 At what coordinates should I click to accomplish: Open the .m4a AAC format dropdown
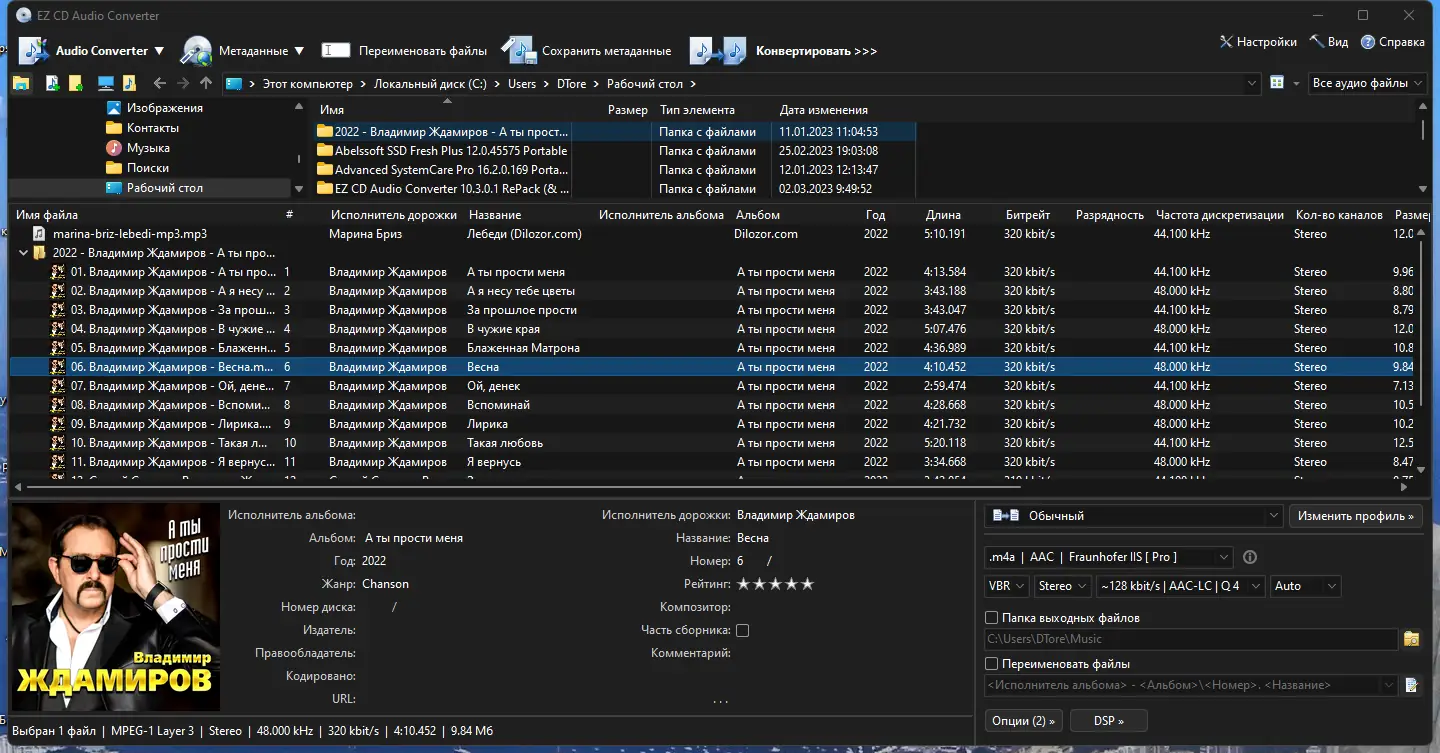tap(1108, 557)
